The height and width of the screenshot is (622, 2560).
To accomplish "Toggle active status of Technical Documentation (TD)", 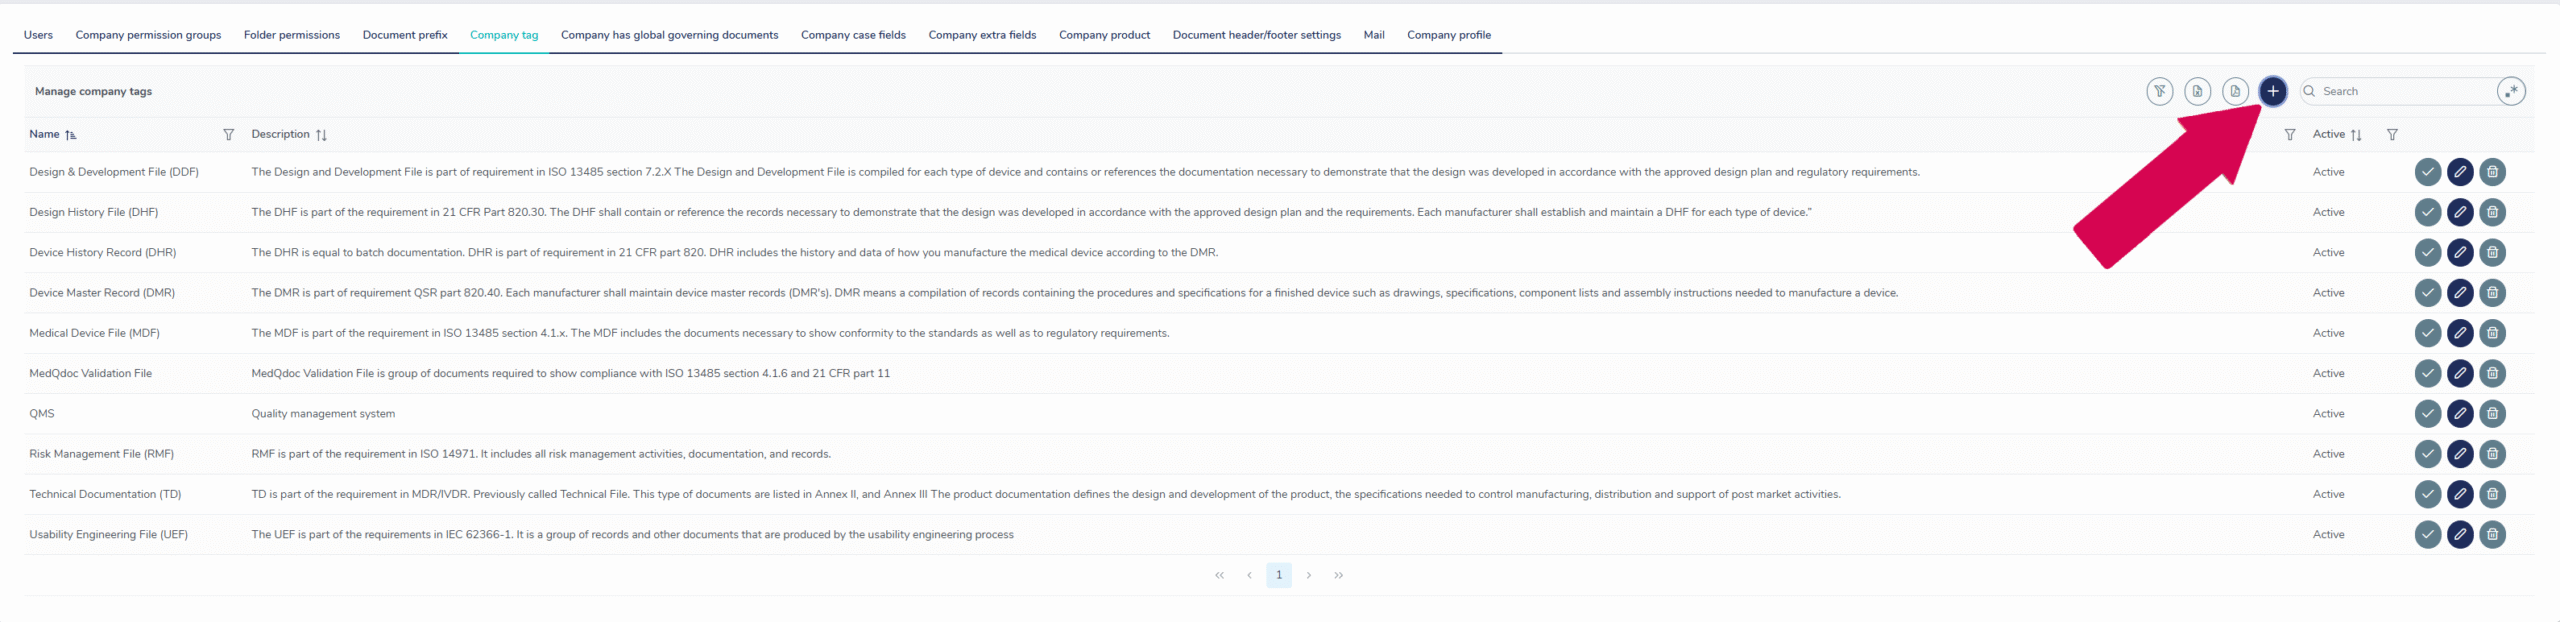I will point(2427,494).
